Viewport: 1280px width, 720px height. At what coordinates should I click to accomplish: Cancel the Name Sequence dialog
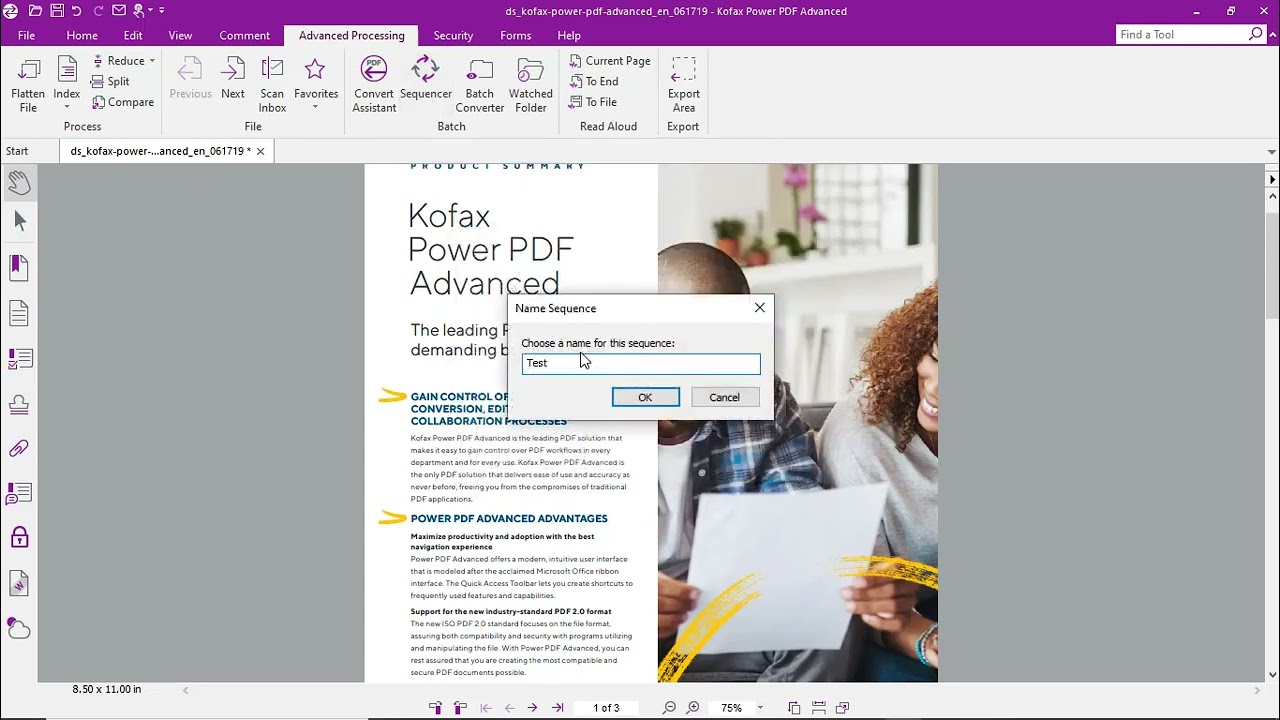(724, 398)
